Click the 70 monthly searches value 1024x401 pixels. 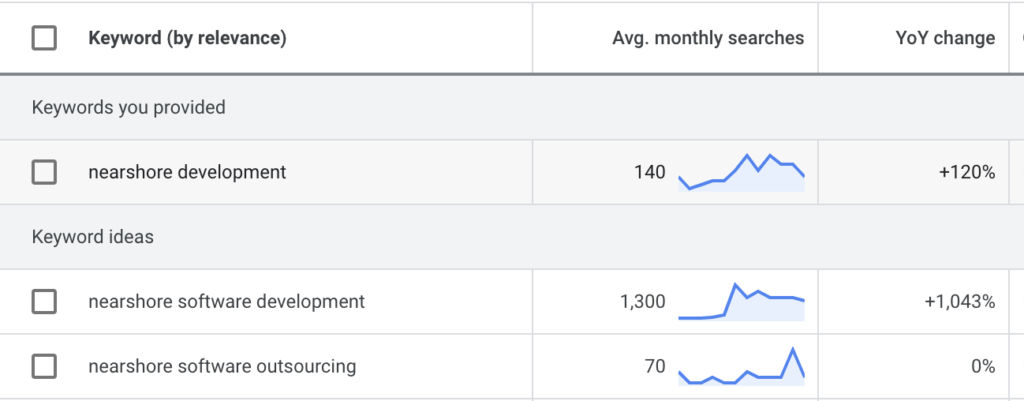(x=654, y=367)
